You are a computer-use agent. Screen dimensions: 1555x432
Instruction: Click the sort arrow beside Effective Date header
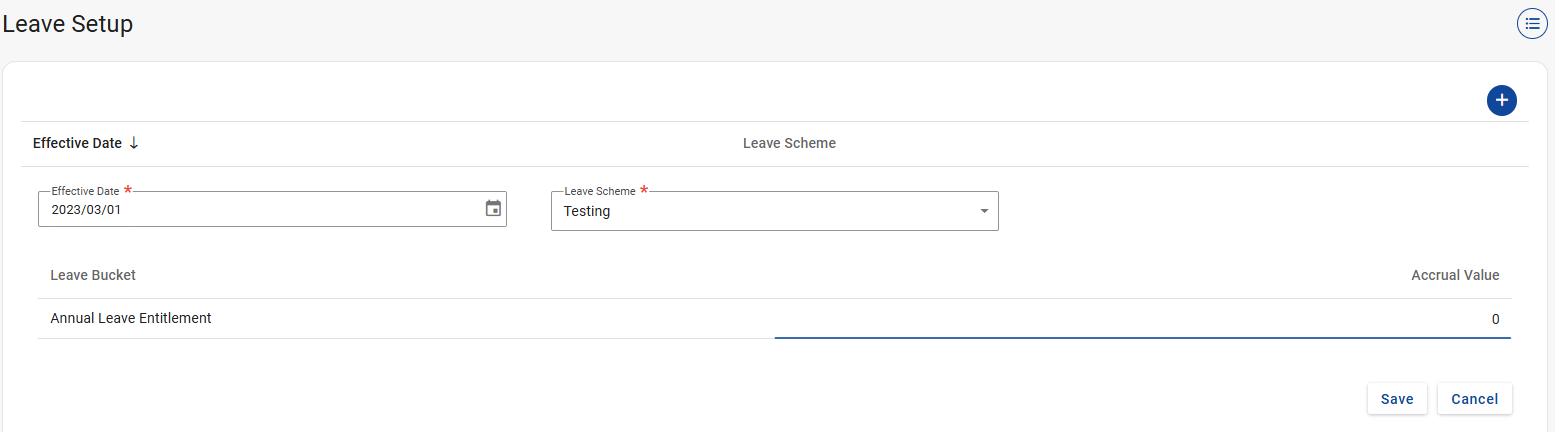pos(134,143)
